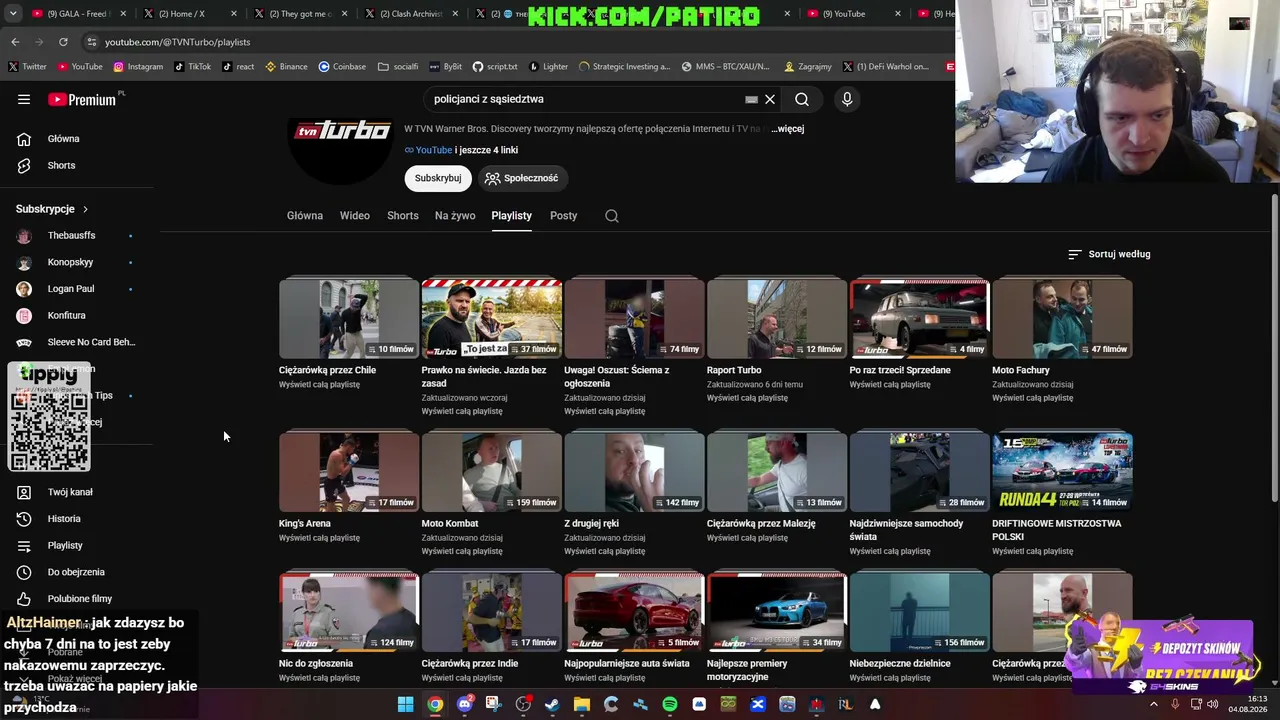Viewport: 1280px width, 720px height.
Task: Open the Windows Start menu
Action: [x=405, y=704]
